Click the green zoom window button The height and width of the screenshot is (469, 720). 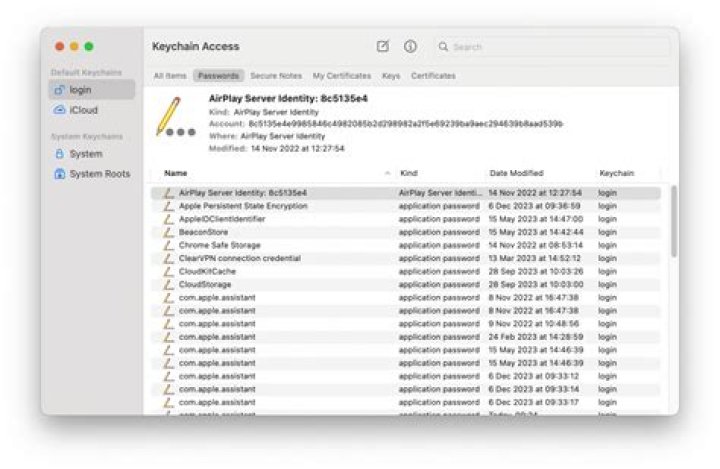[89, 46]
